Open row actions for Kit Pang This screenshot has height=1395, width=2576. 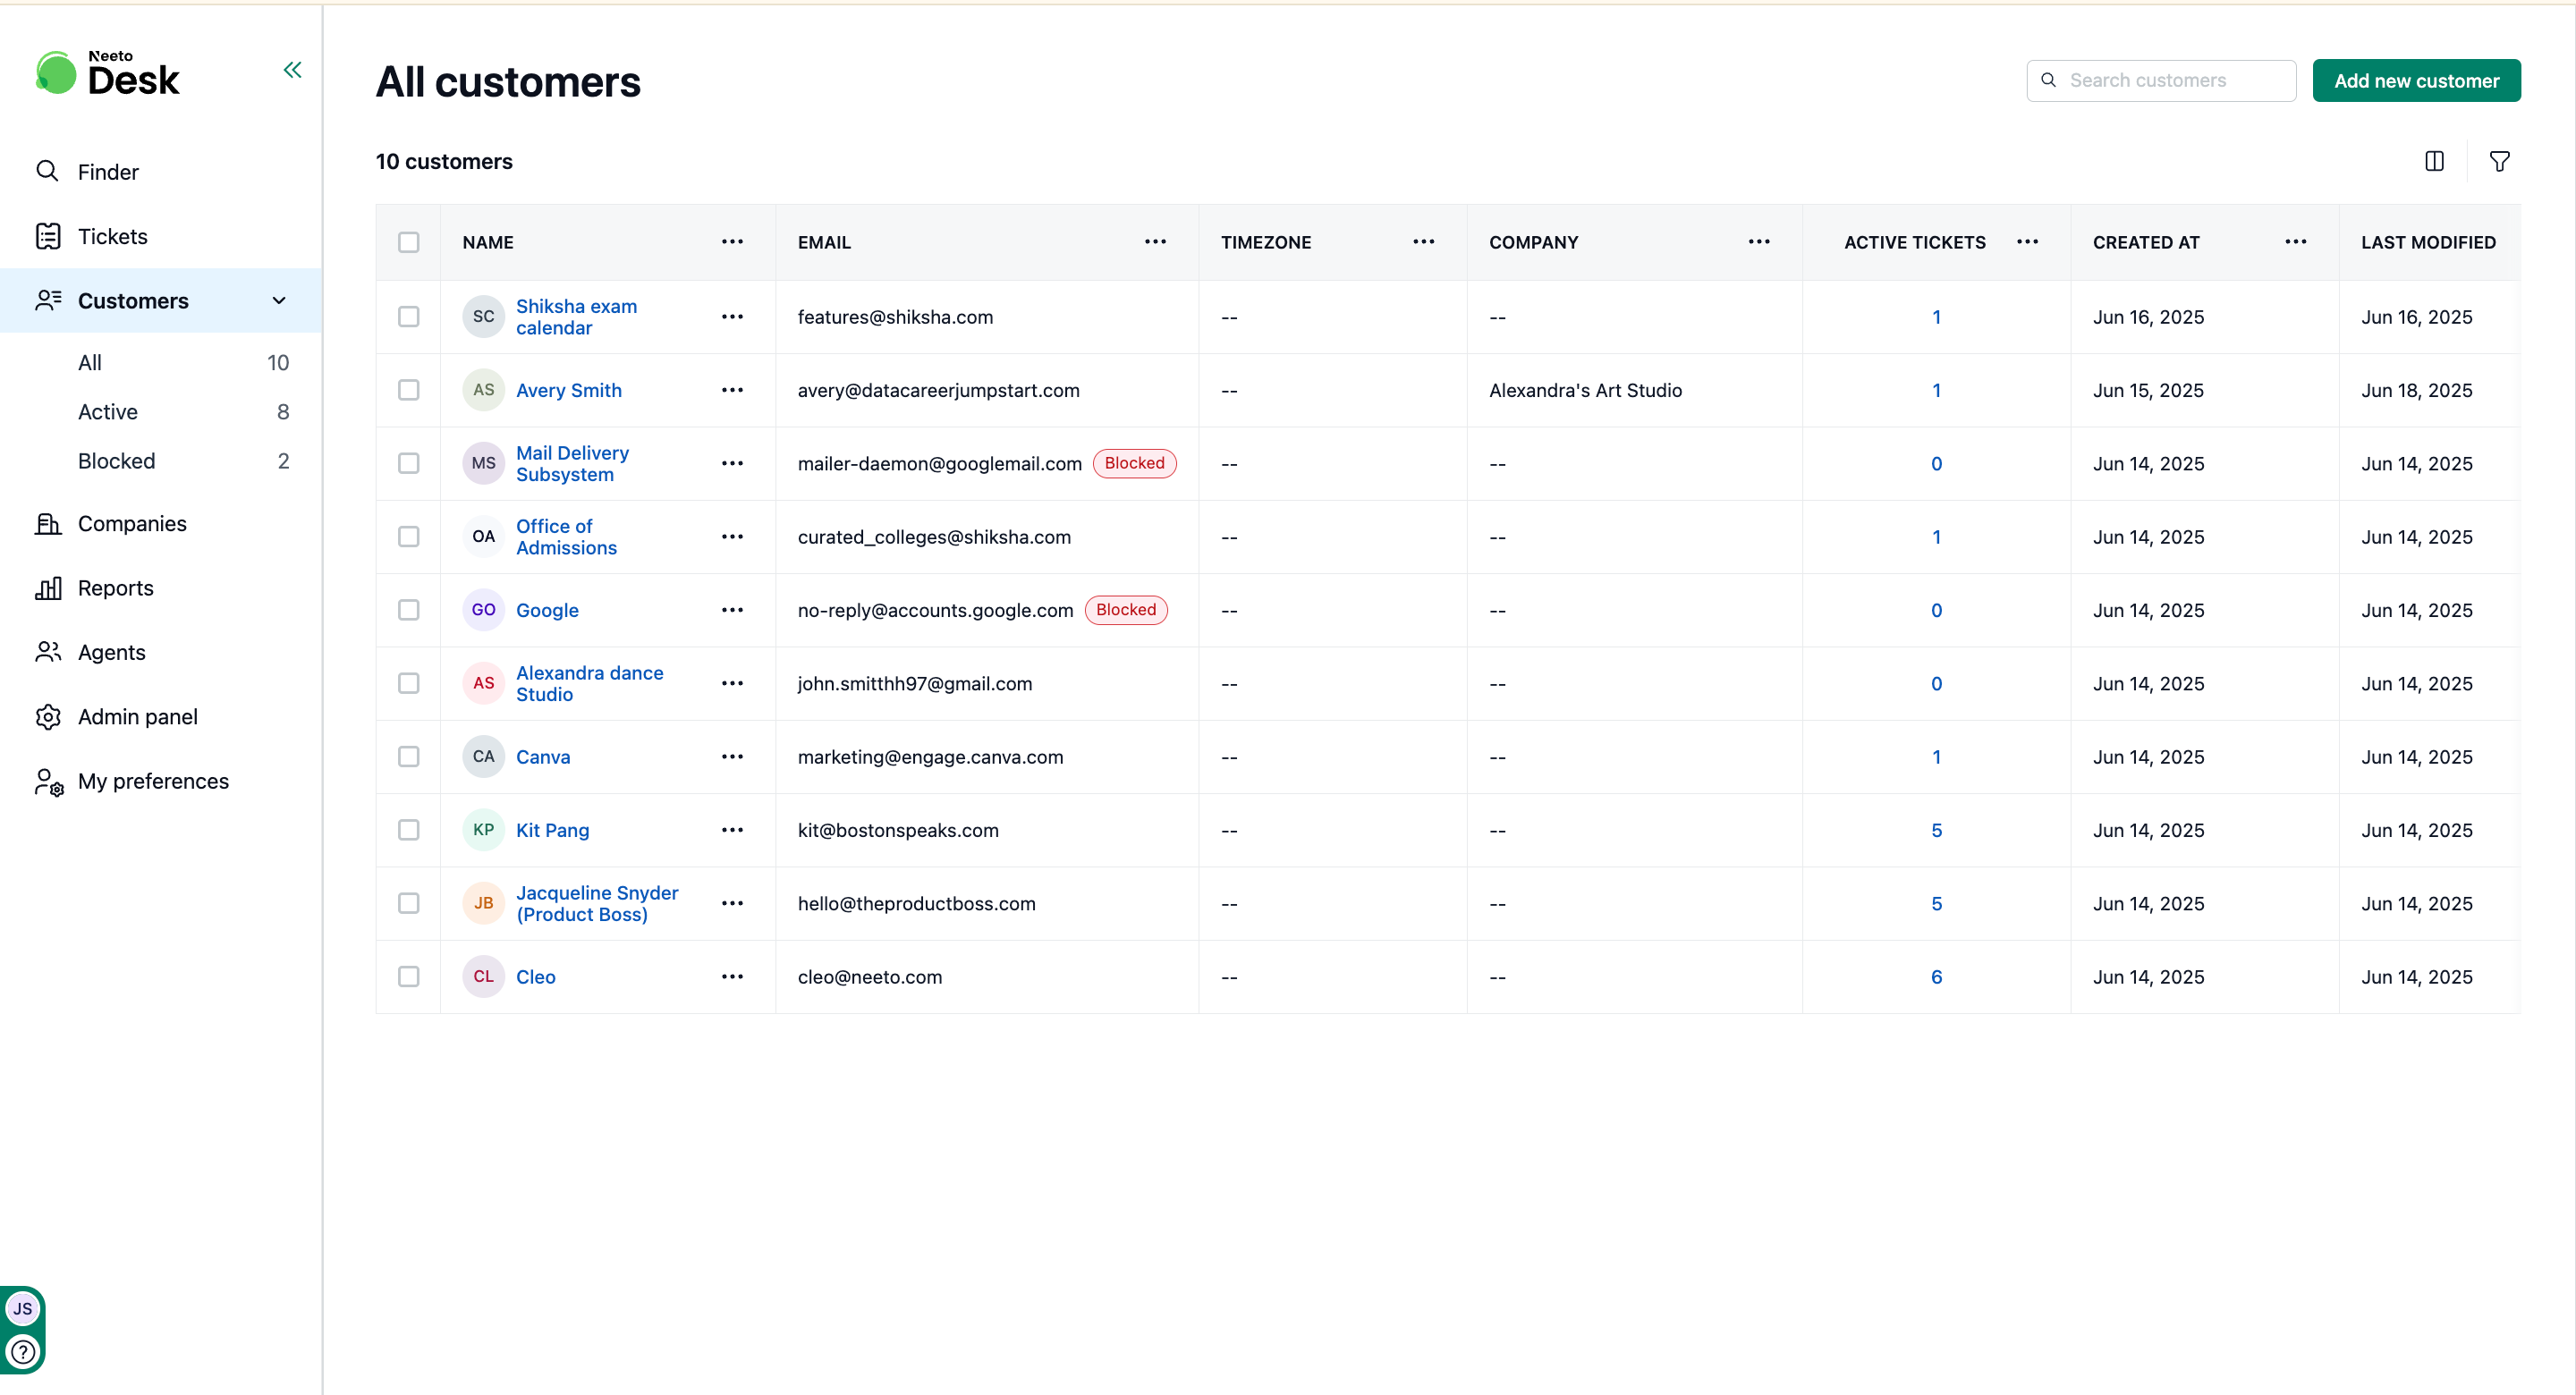pyautogui.click(x=732, y=830)
